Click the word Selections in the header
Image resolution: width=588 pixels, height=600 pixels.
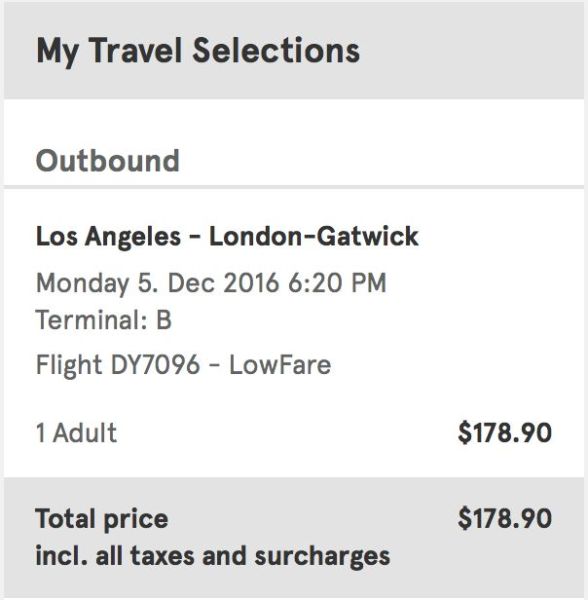tap(276, 50)
